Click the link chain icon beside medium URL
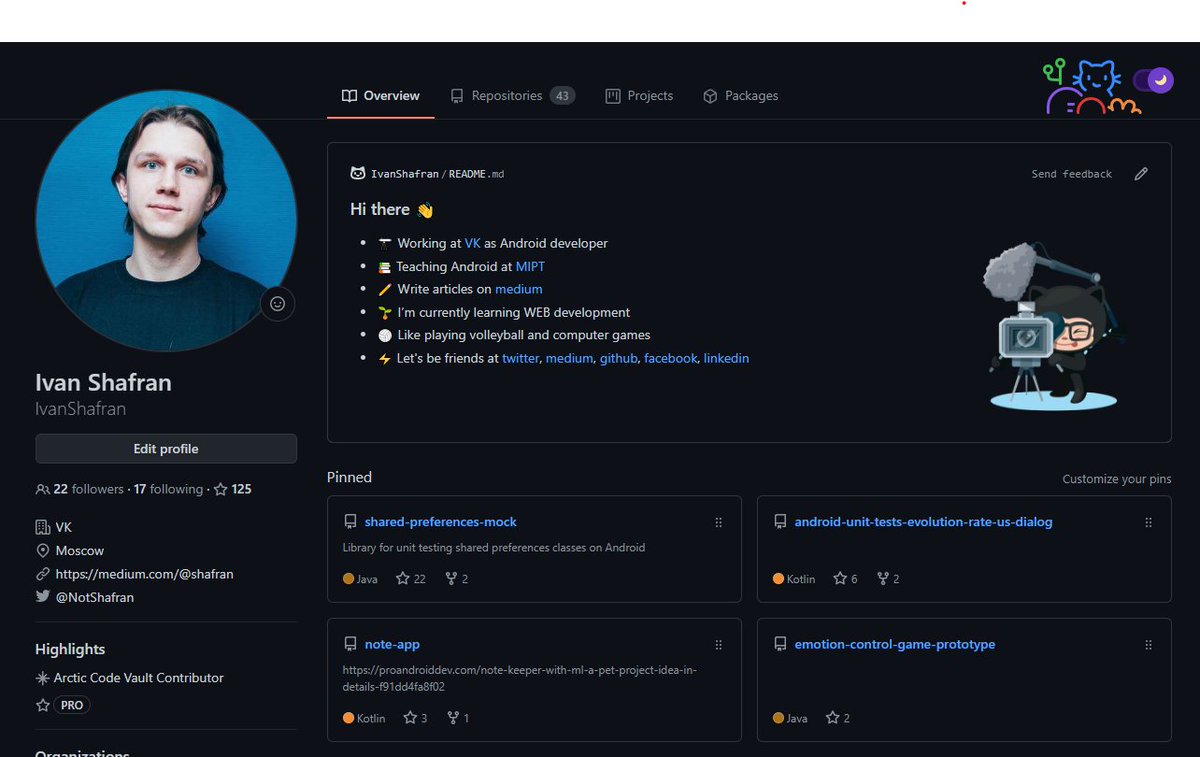This screenshot has width=1200, height=757. point(43,574)
